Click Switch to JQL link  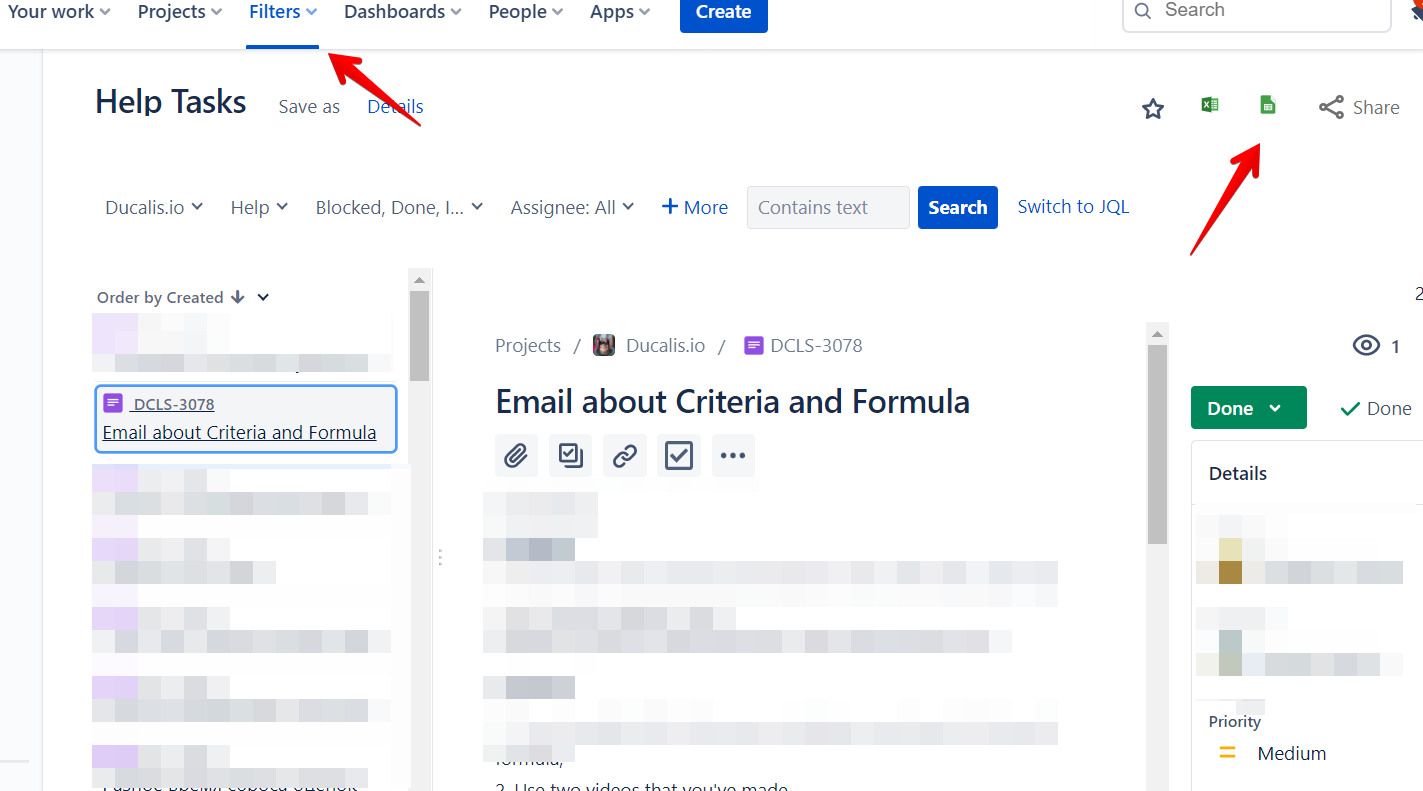pos(1073,207)
